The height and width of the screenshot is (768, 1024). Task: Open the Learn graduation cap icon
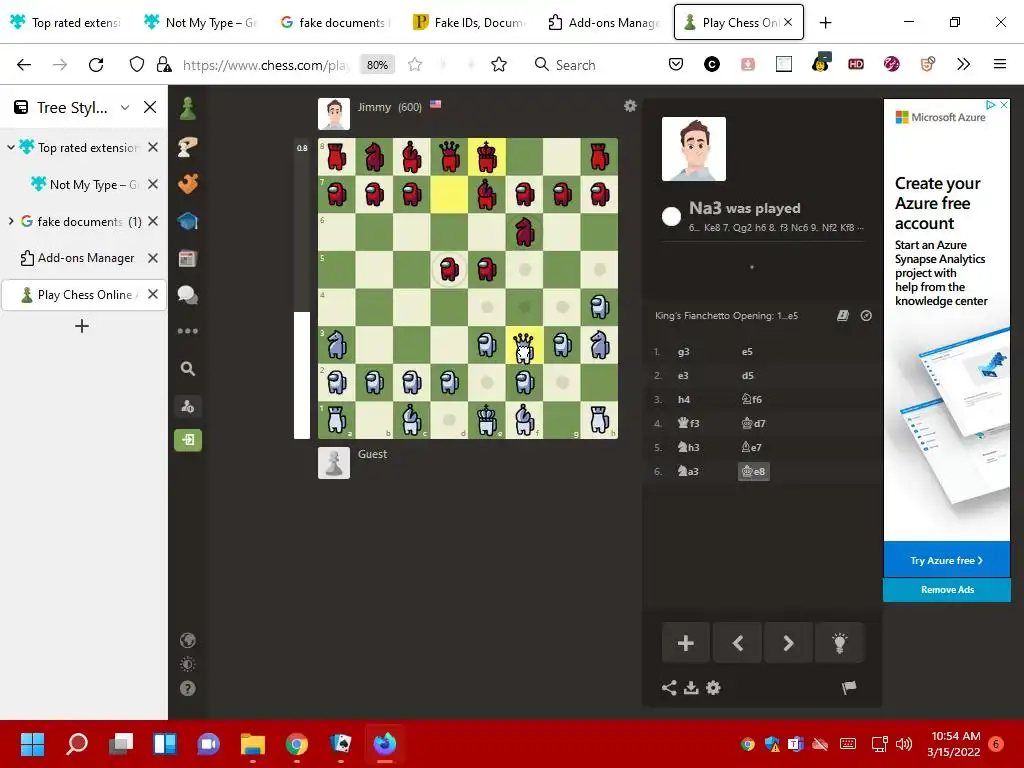pos(187,221)
